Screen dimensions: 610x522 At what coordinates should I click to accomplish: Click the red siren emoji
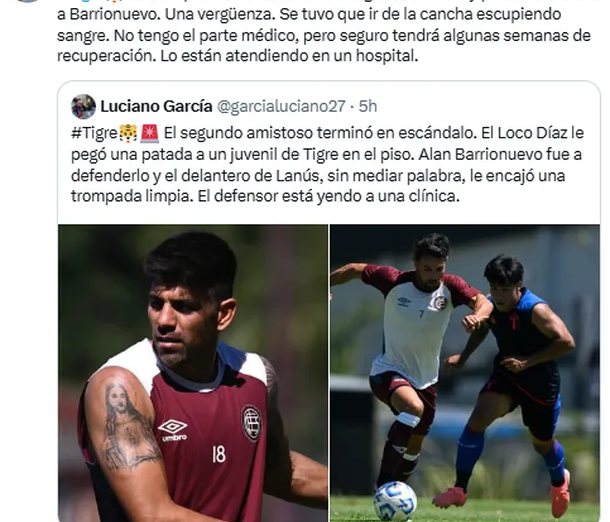click(x=149, y=133)
